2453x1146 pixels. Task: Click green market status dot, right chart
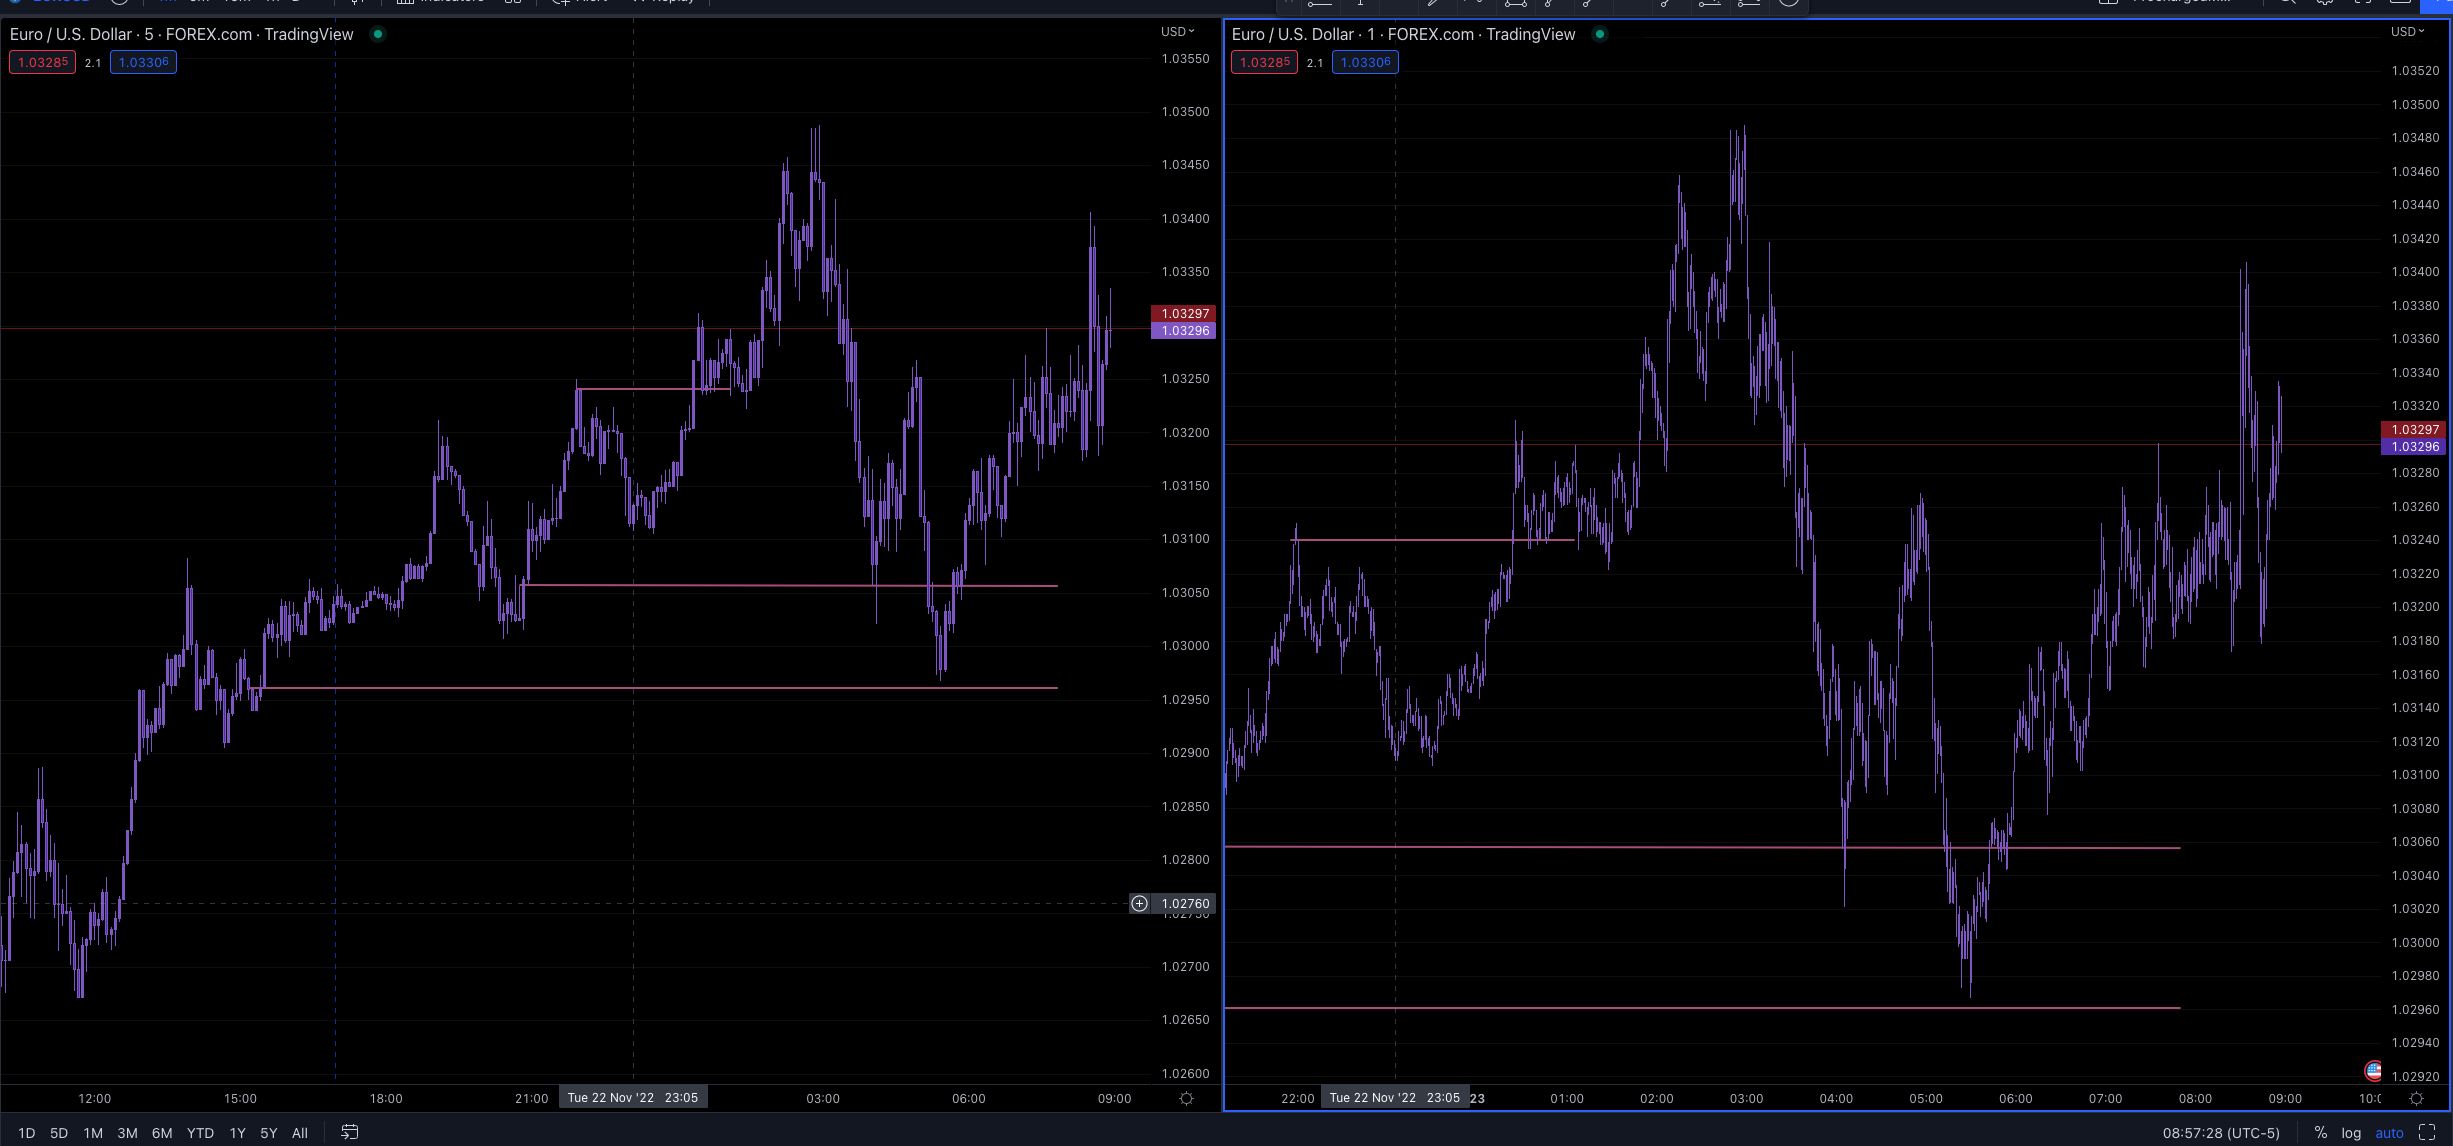click(1600, 34)
